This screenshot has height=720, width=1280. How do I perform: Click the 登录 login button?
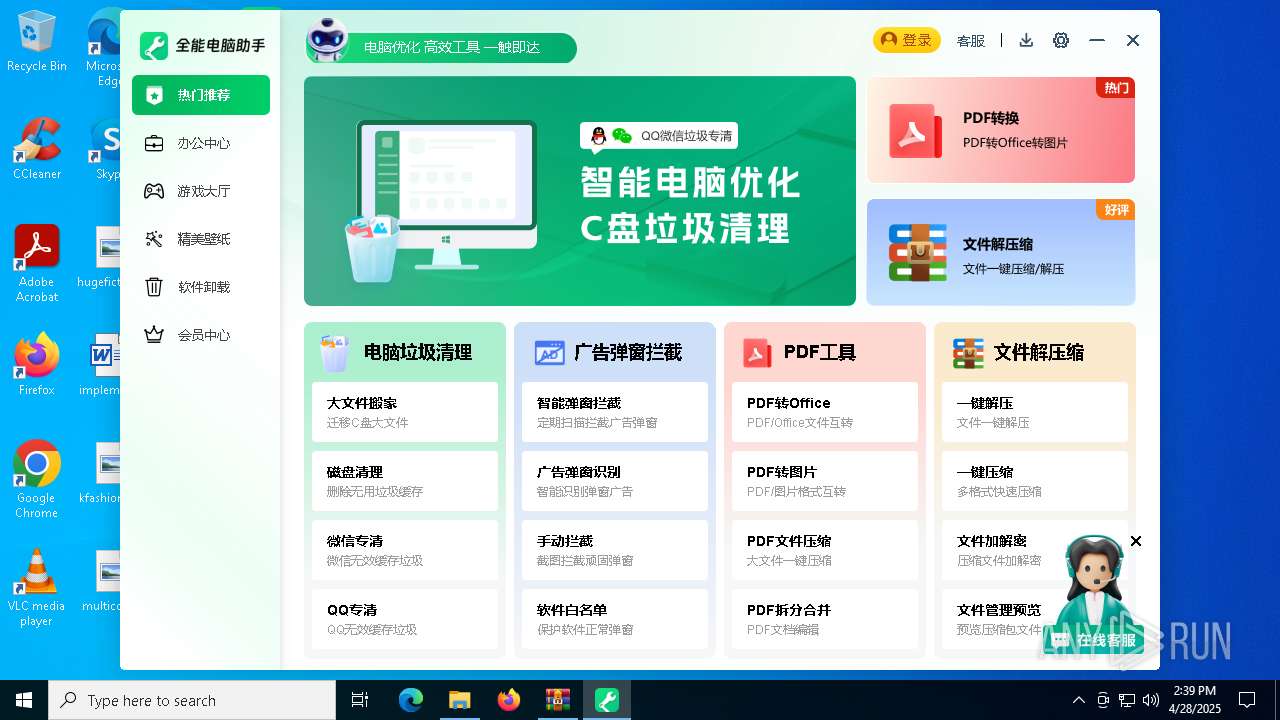907,40
